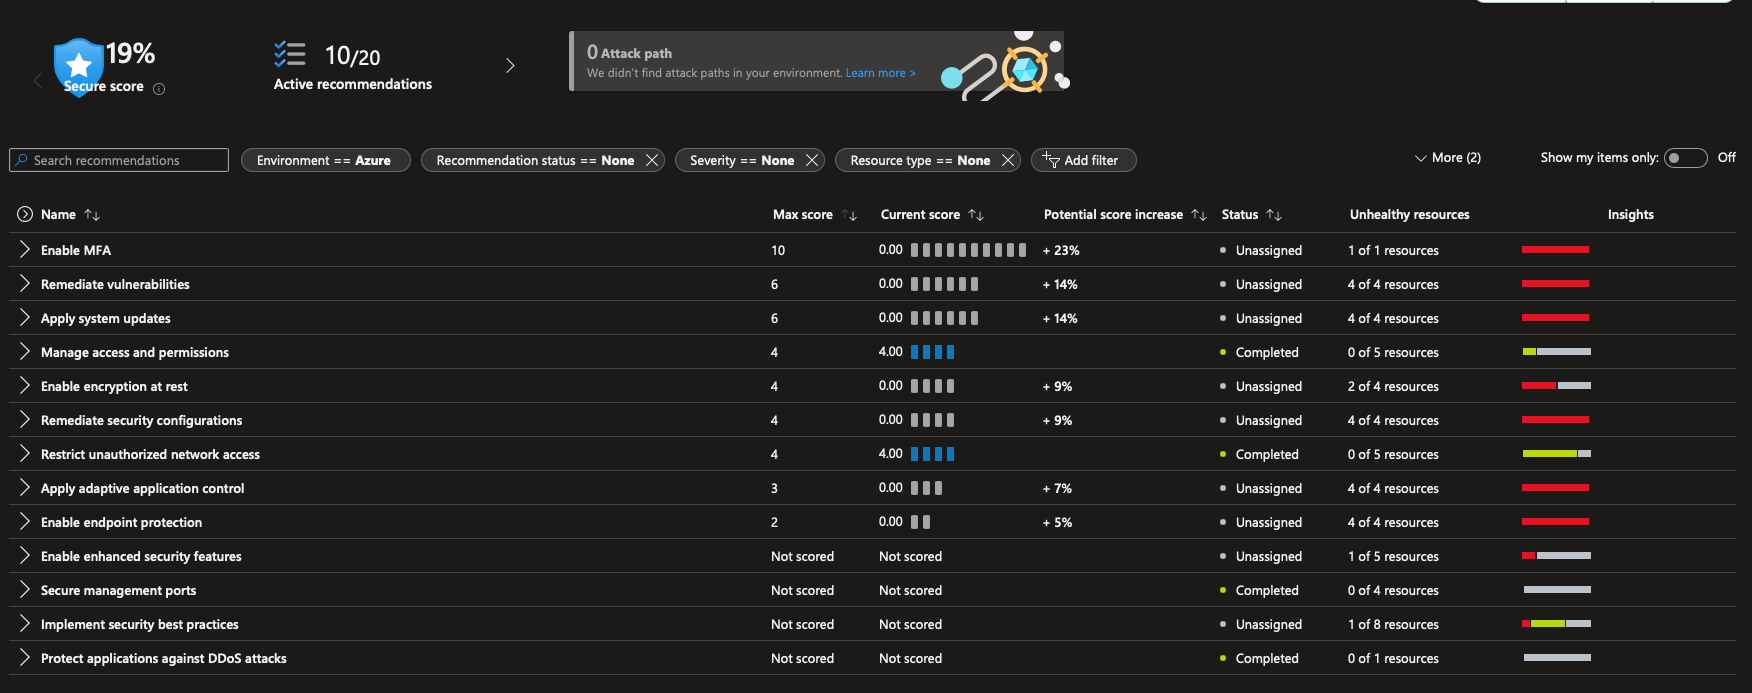Click the 10/20 Active recommendations count
Image resolution: width=1752 pixels, height=693 pixels.
click(352, 56)
